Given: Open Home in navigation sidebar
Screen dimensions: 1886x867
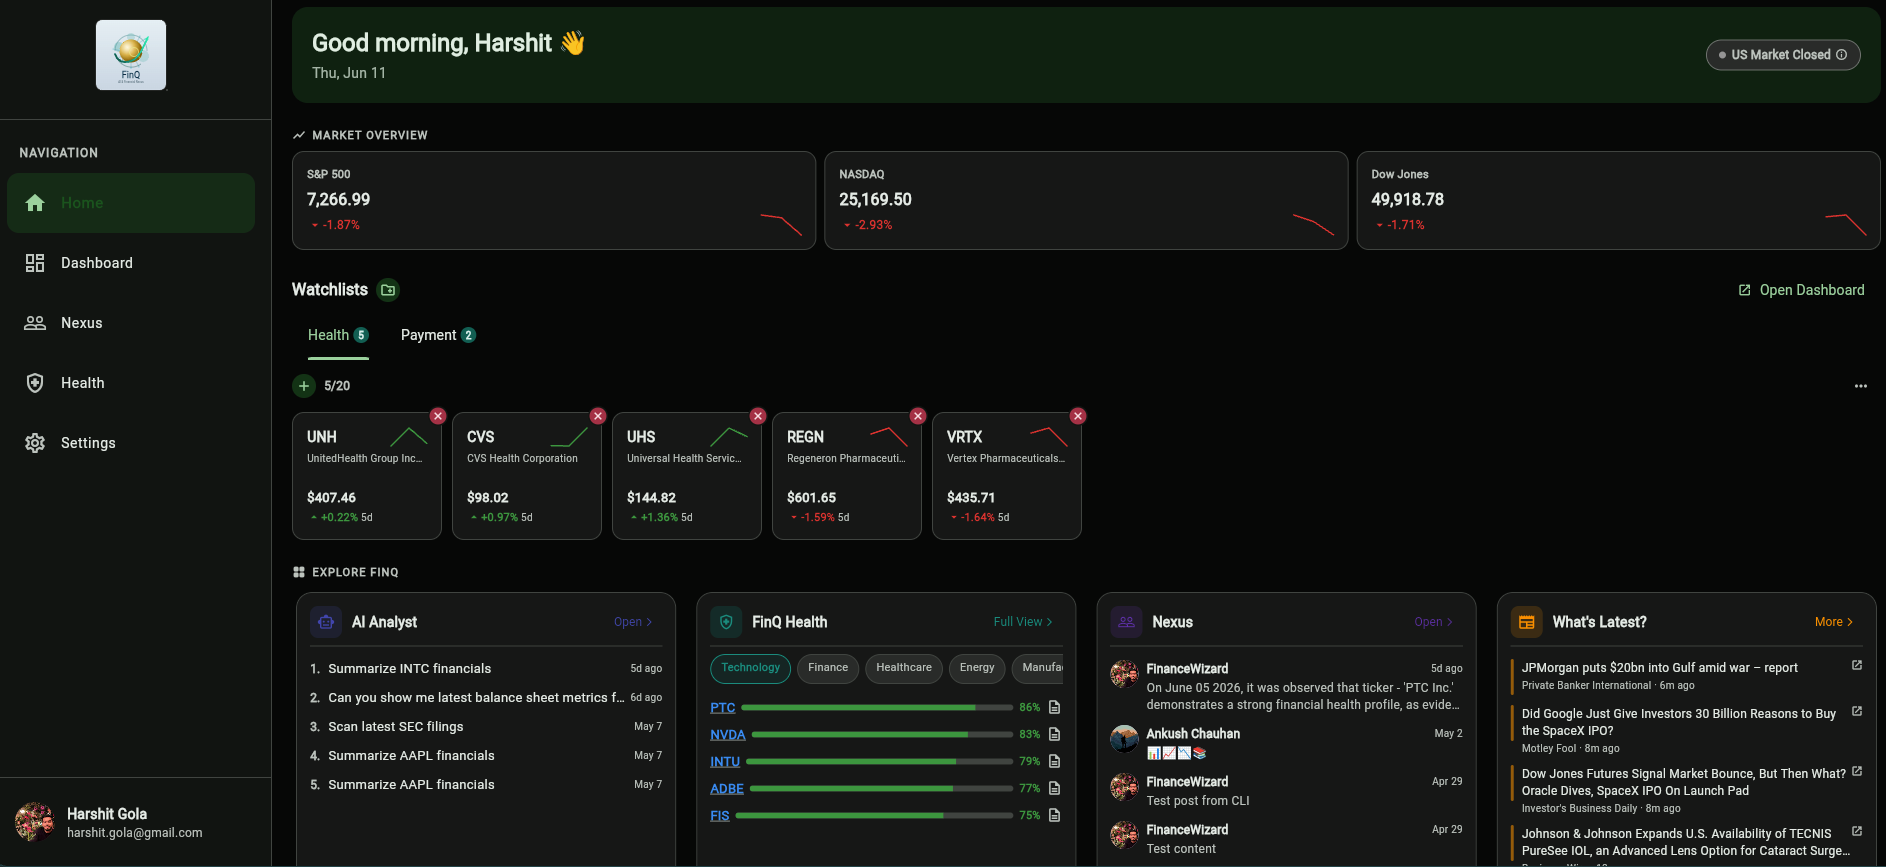Looking at the screenshot, I should [x=131, y=203].
